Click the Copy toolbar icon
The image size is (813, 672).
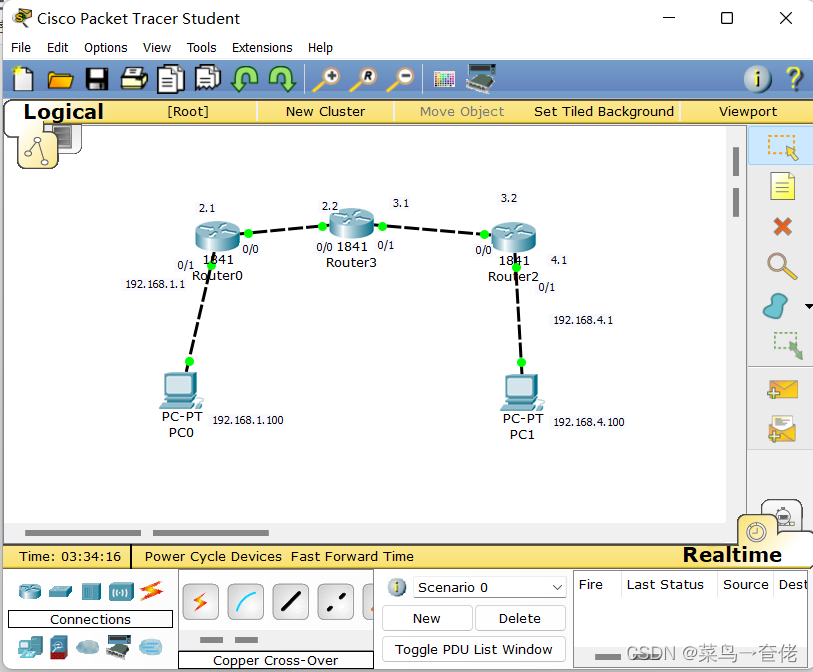171,79
